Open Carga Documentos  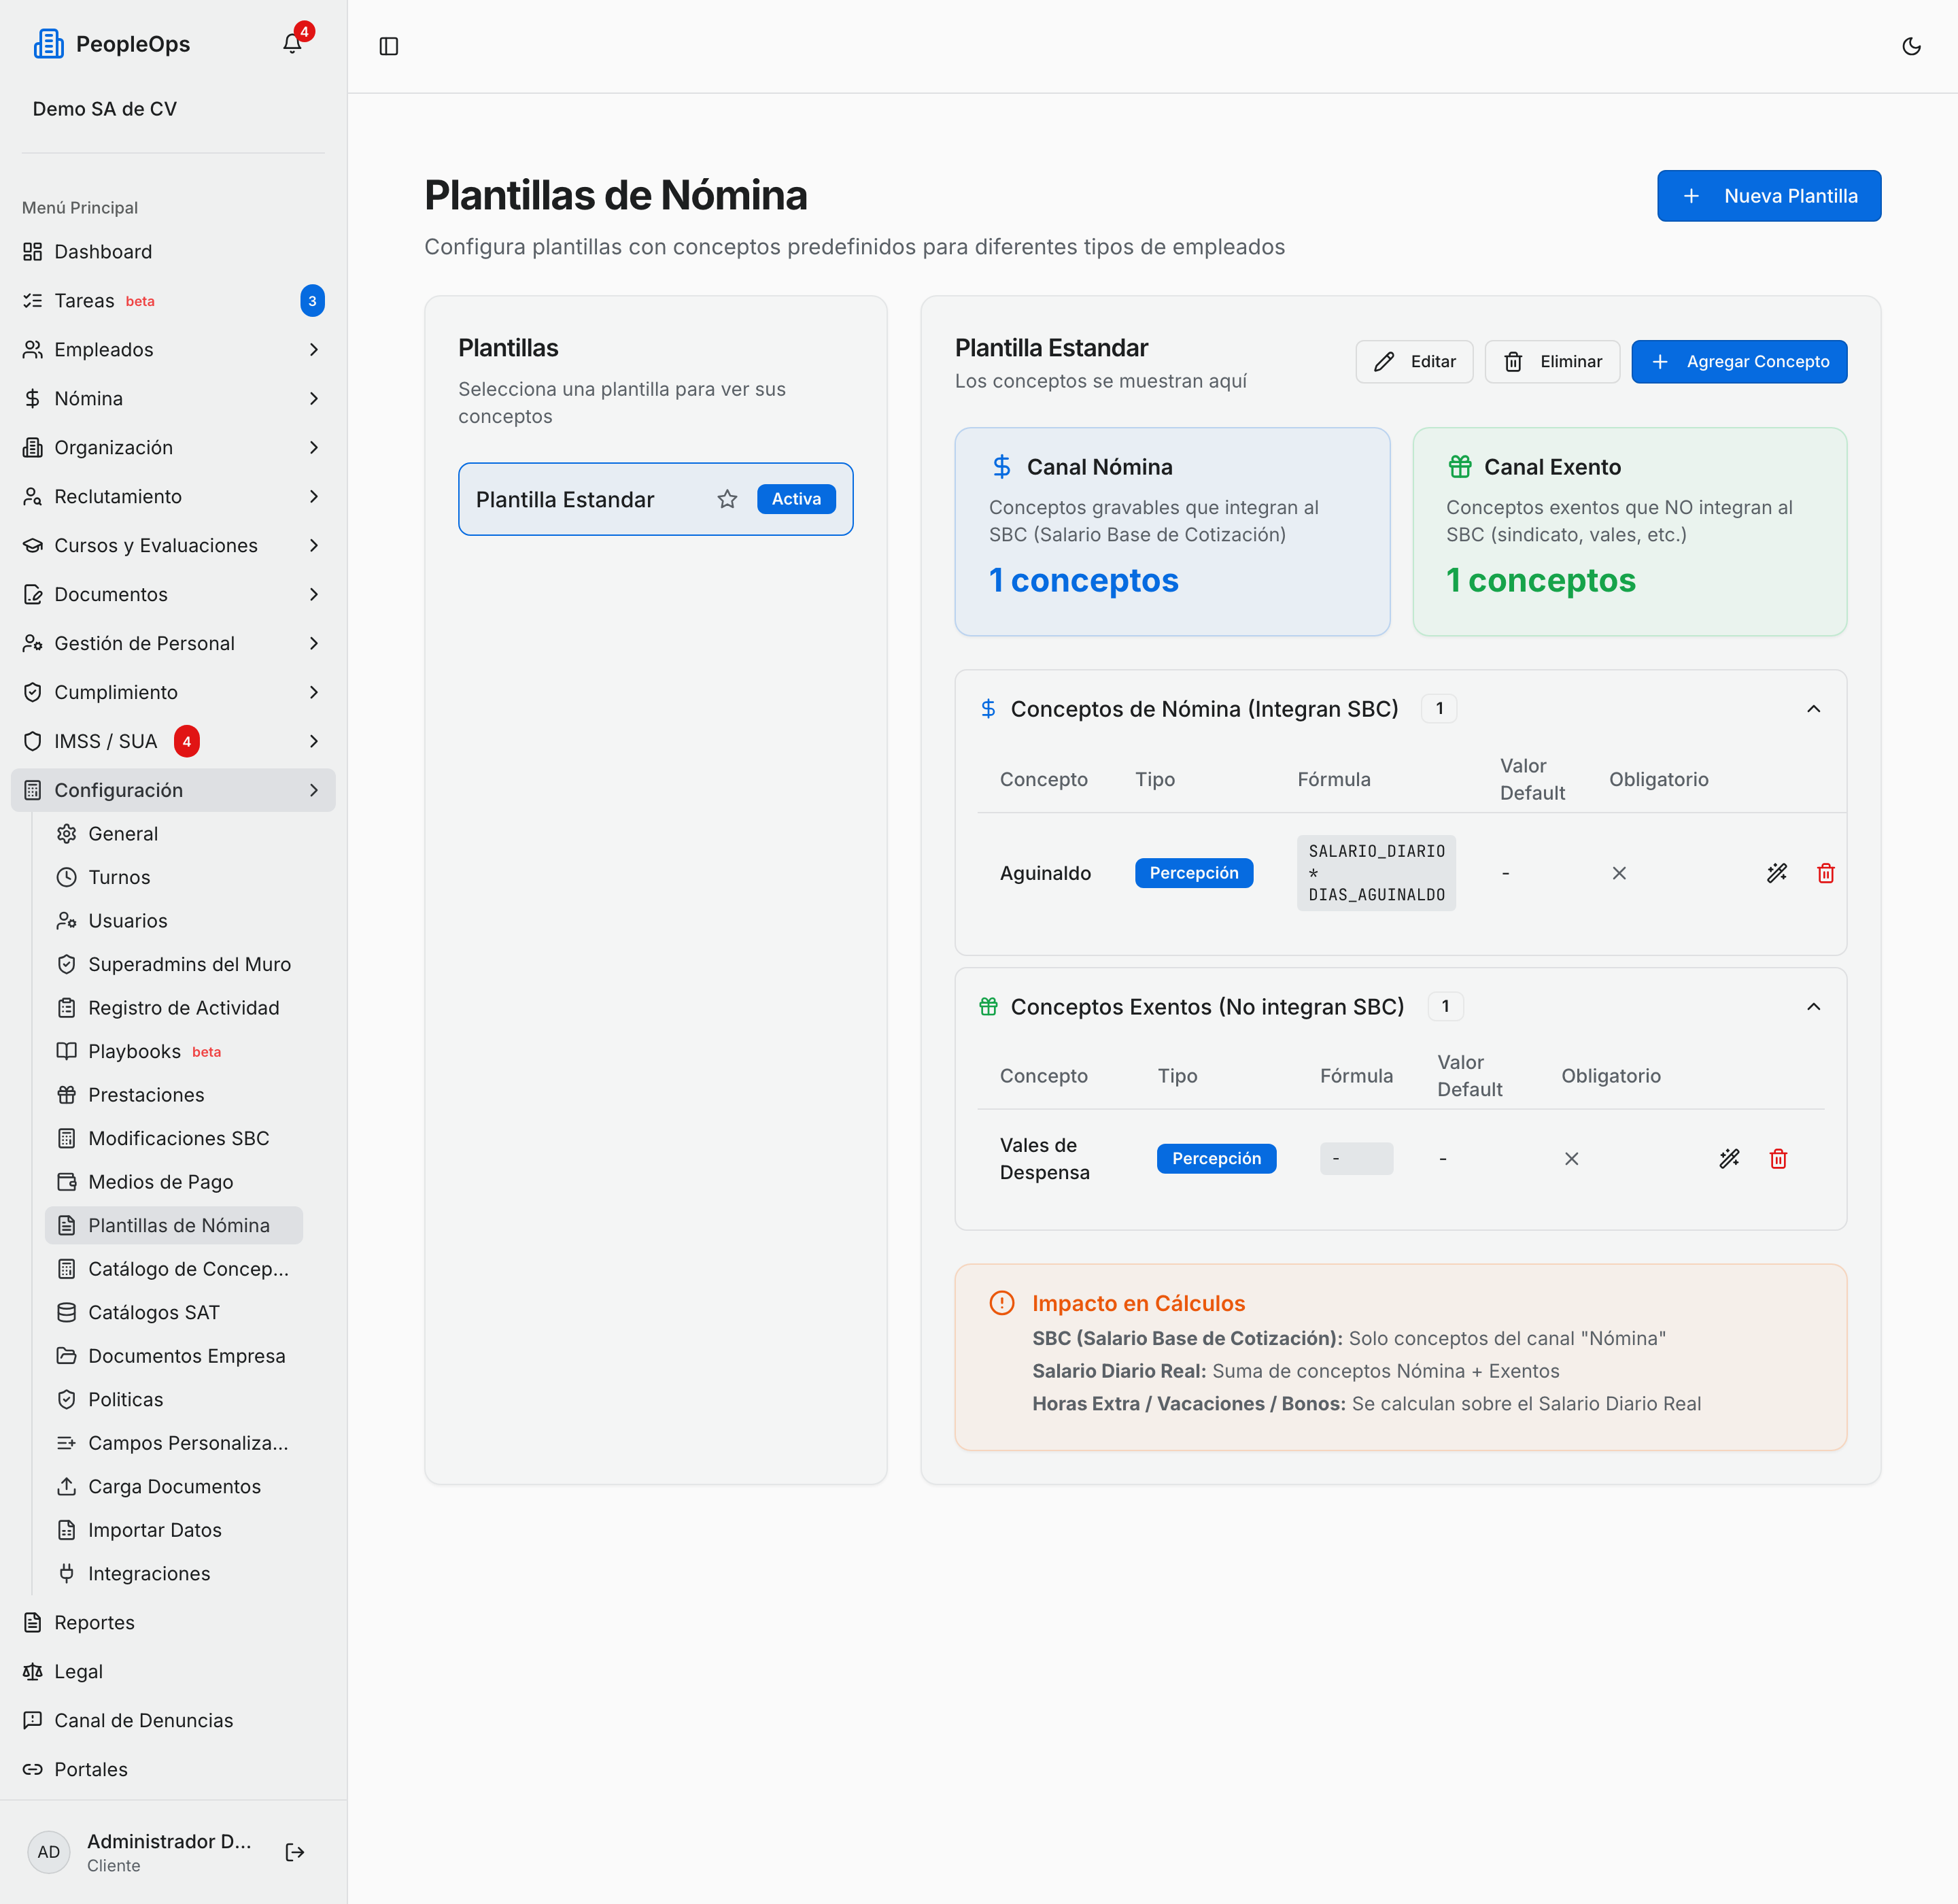click(174, 1486)
